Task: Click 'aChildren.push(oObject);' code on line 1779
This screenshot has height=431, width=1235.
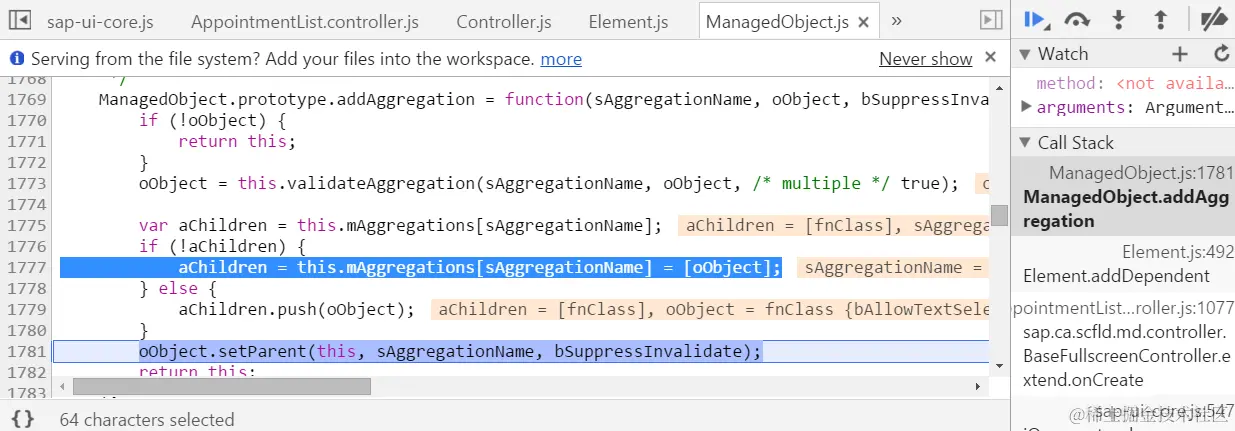Action: [x=296, y=309]
